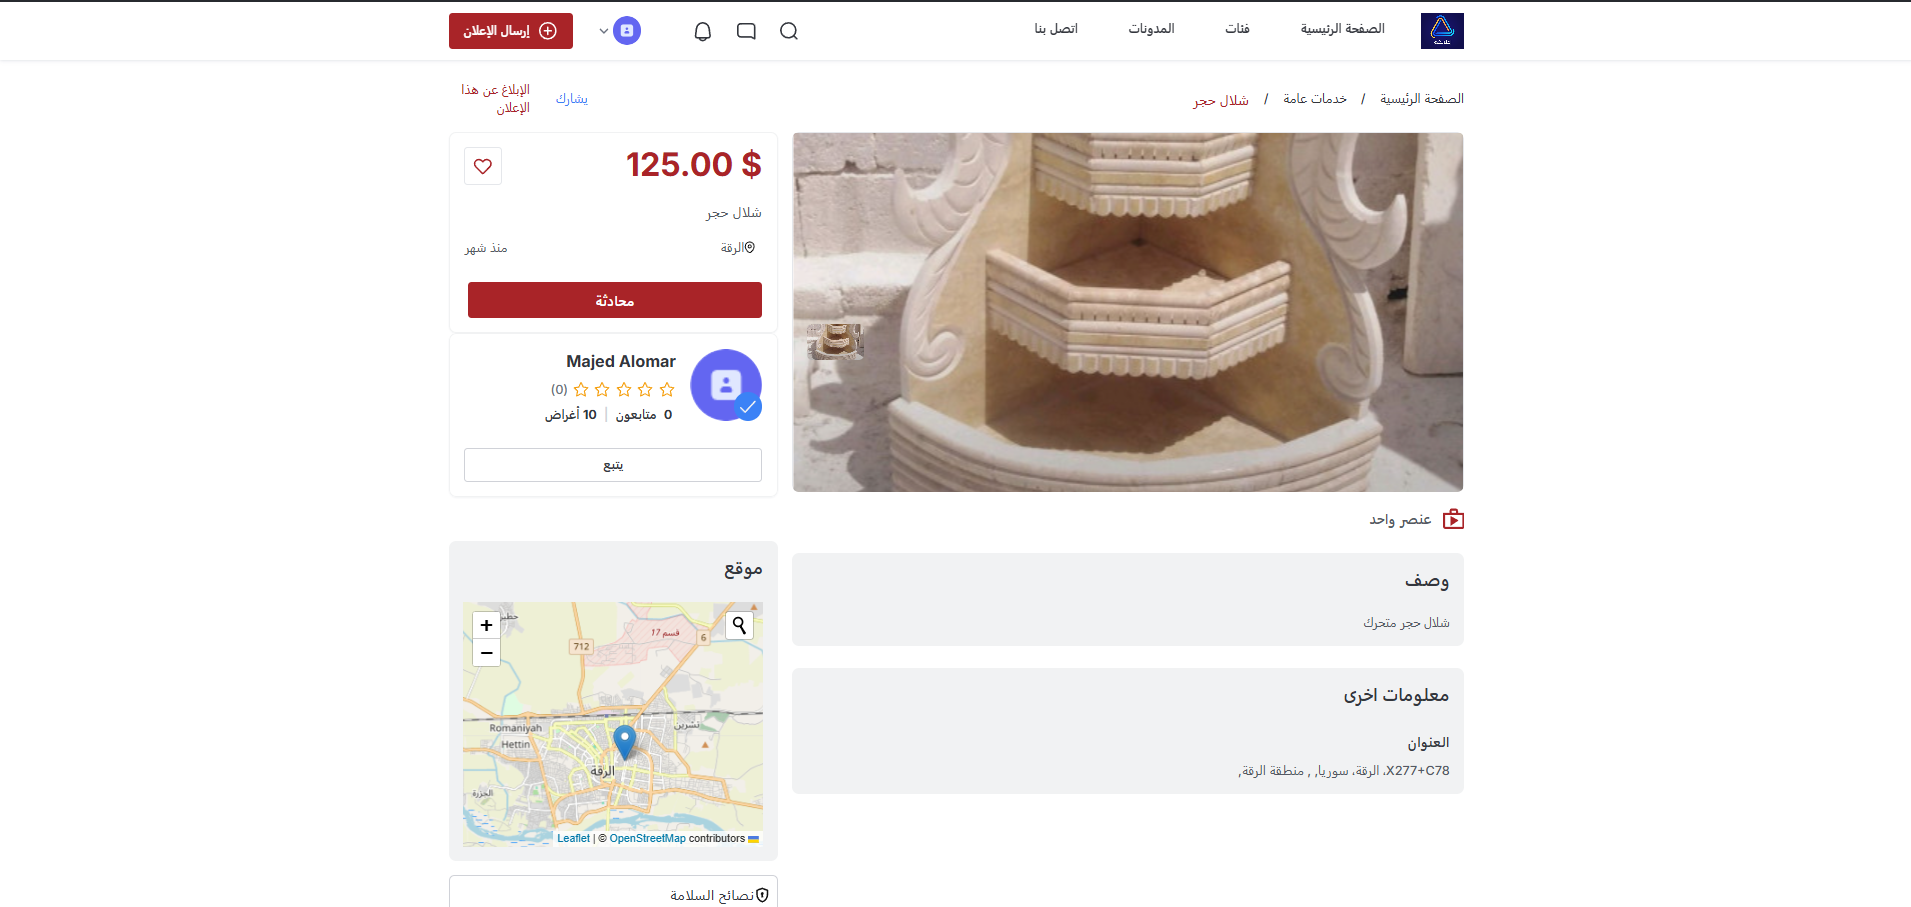Click the إرسال الإعلان post ad button
The image size is (1911, 907).
click(510, 31)
